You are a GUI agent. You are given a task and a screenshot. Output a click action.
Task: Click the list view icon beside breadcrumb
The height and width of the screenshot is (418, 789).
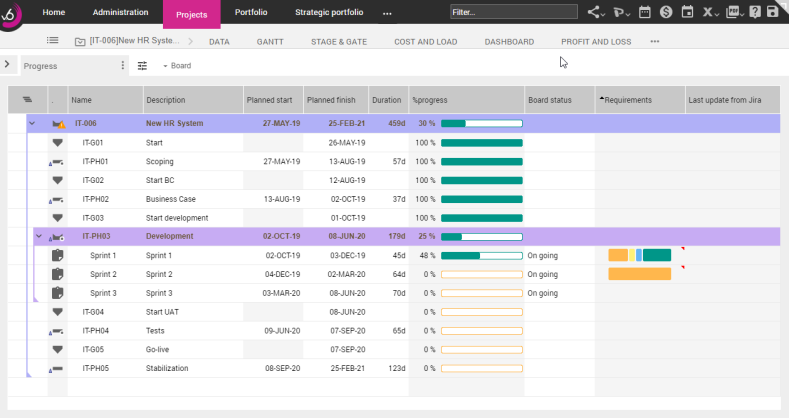[x=53, y=40]
